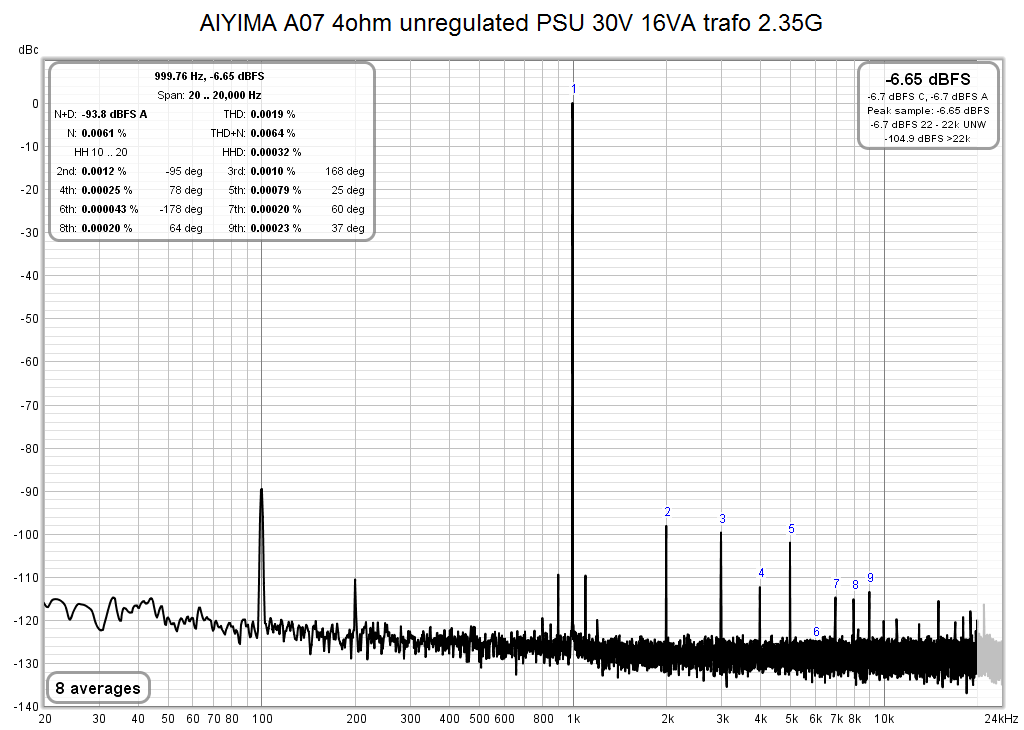The width and height of the screenshot is (1024, 730).
Task: Click the '10k' frequency axis label
Action: click(x=884, y=719)
